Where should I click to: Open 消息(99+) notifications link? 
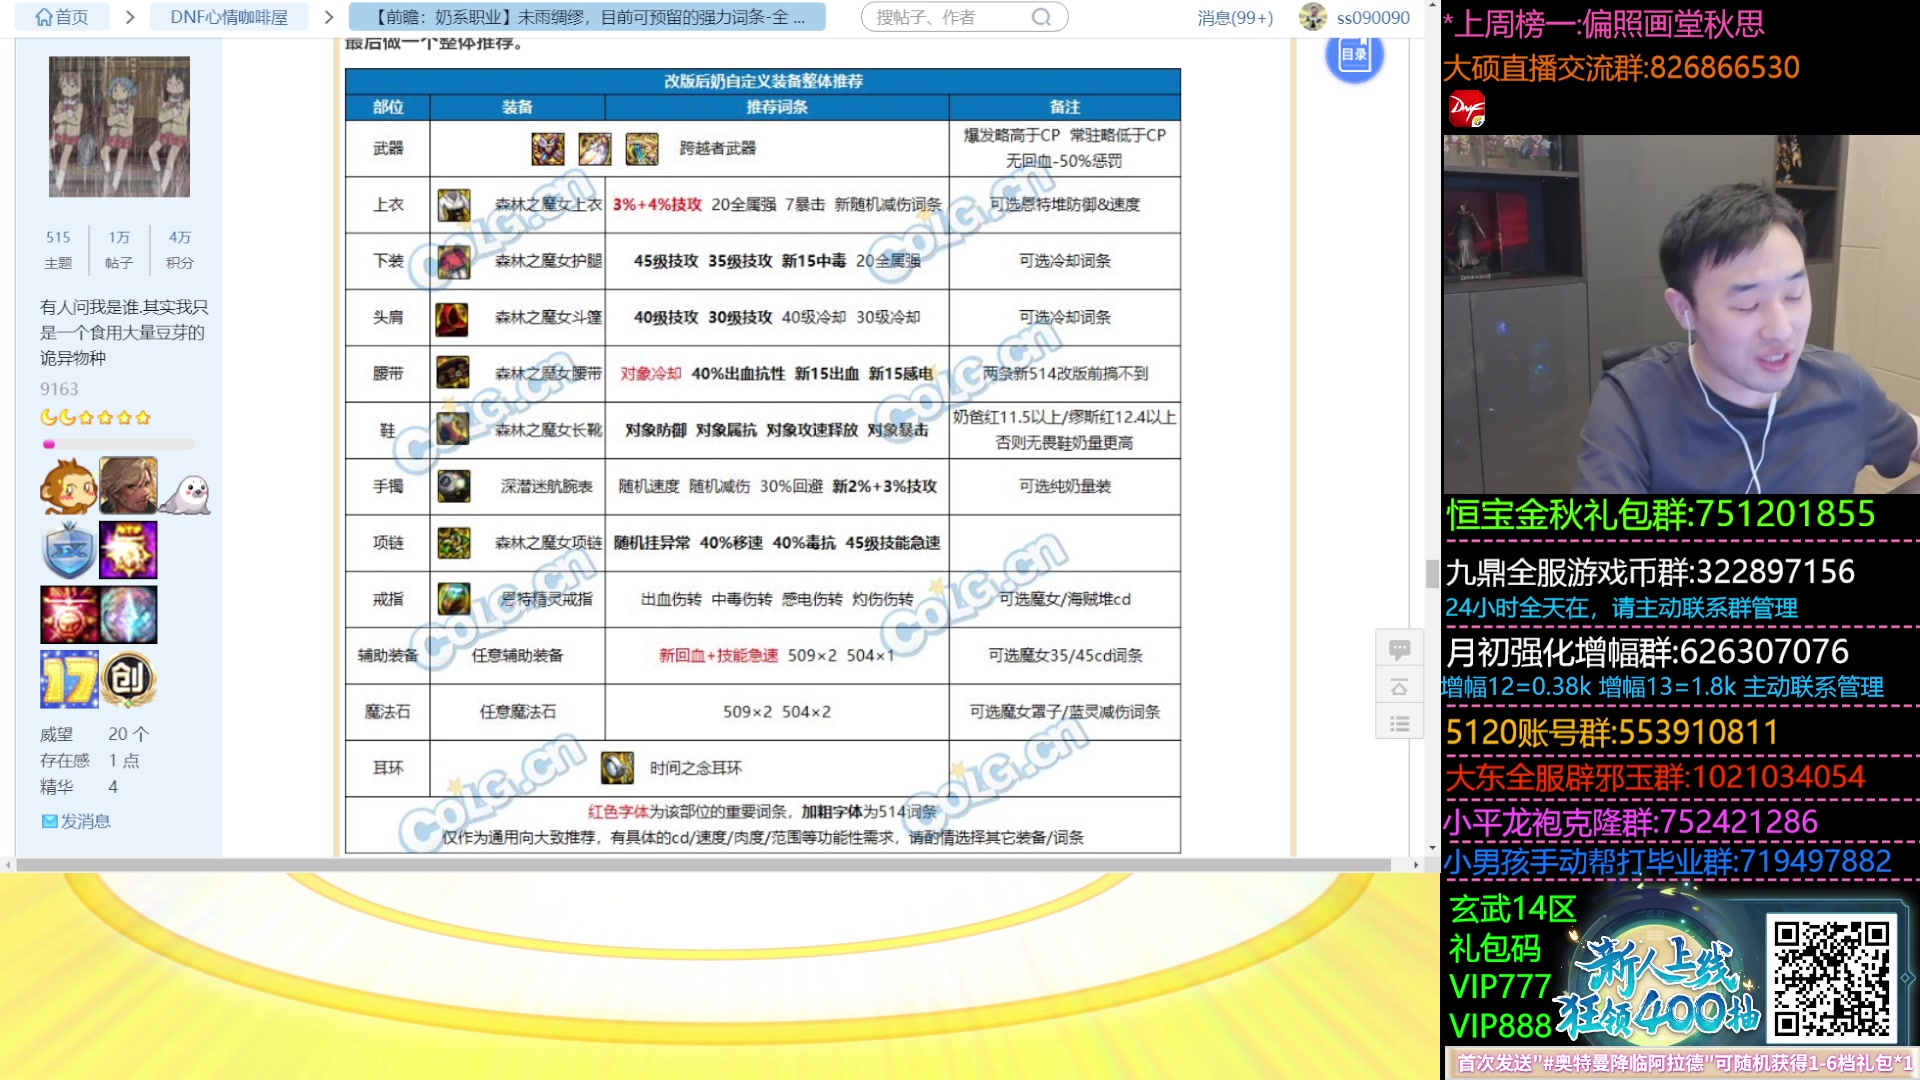1235,17
